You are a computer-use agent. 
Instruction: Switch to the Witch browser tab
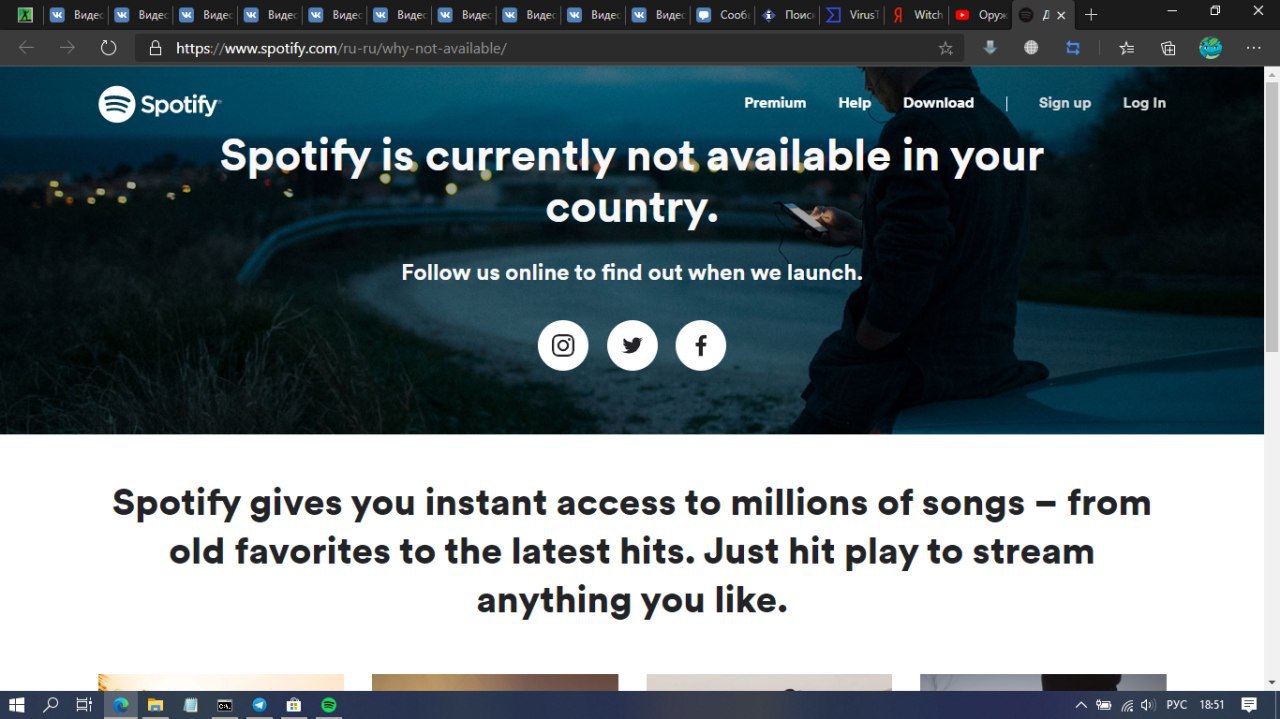click(x=917, y=15)
